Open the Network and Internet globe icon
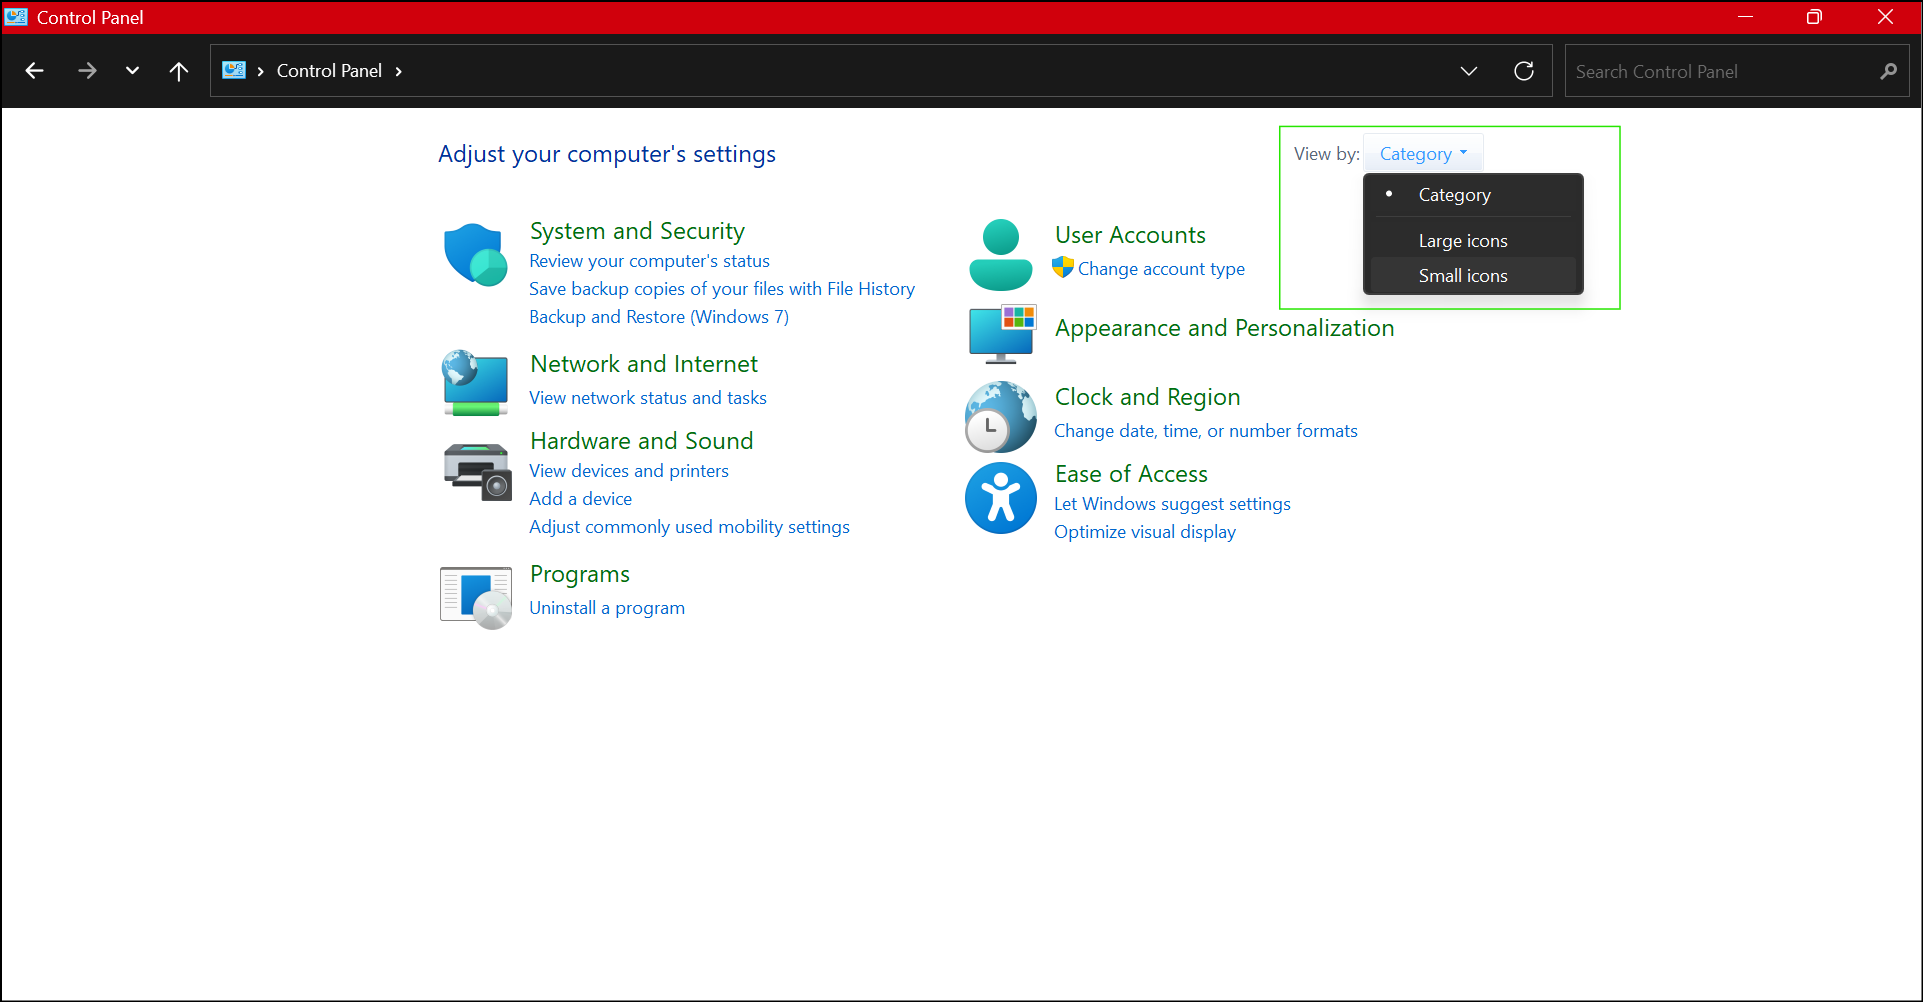The image size is (1923, 1002). tap(476, 382)
